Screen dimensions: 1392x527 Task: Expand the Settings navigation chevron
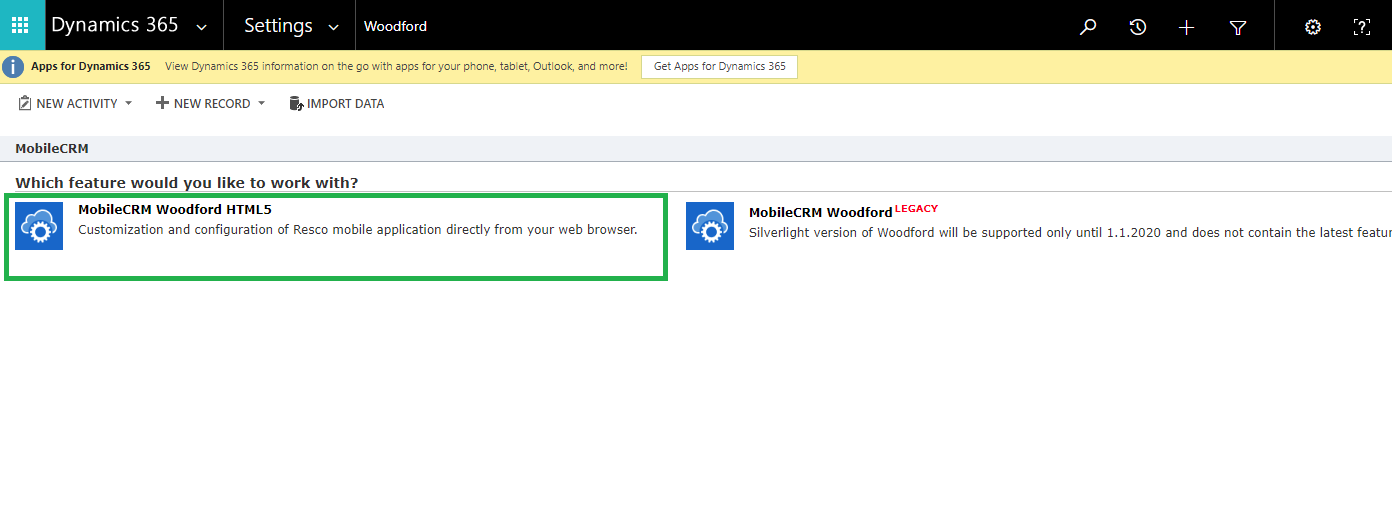click(x=333, y=27)
